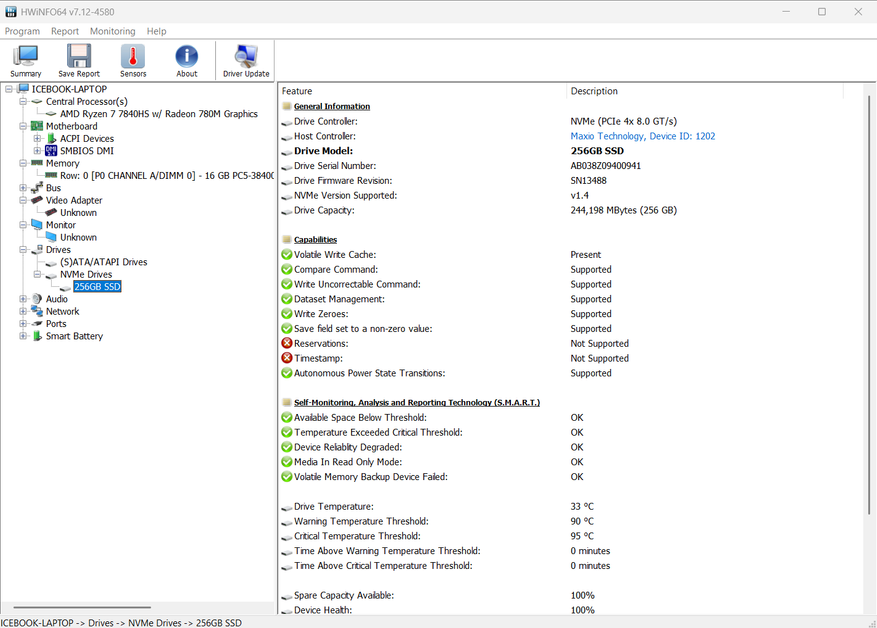The height and width of the screenshot is (628, 877).
Task: Click the green check beside Volatile Write Cache
Action: [x=287, y=254]
